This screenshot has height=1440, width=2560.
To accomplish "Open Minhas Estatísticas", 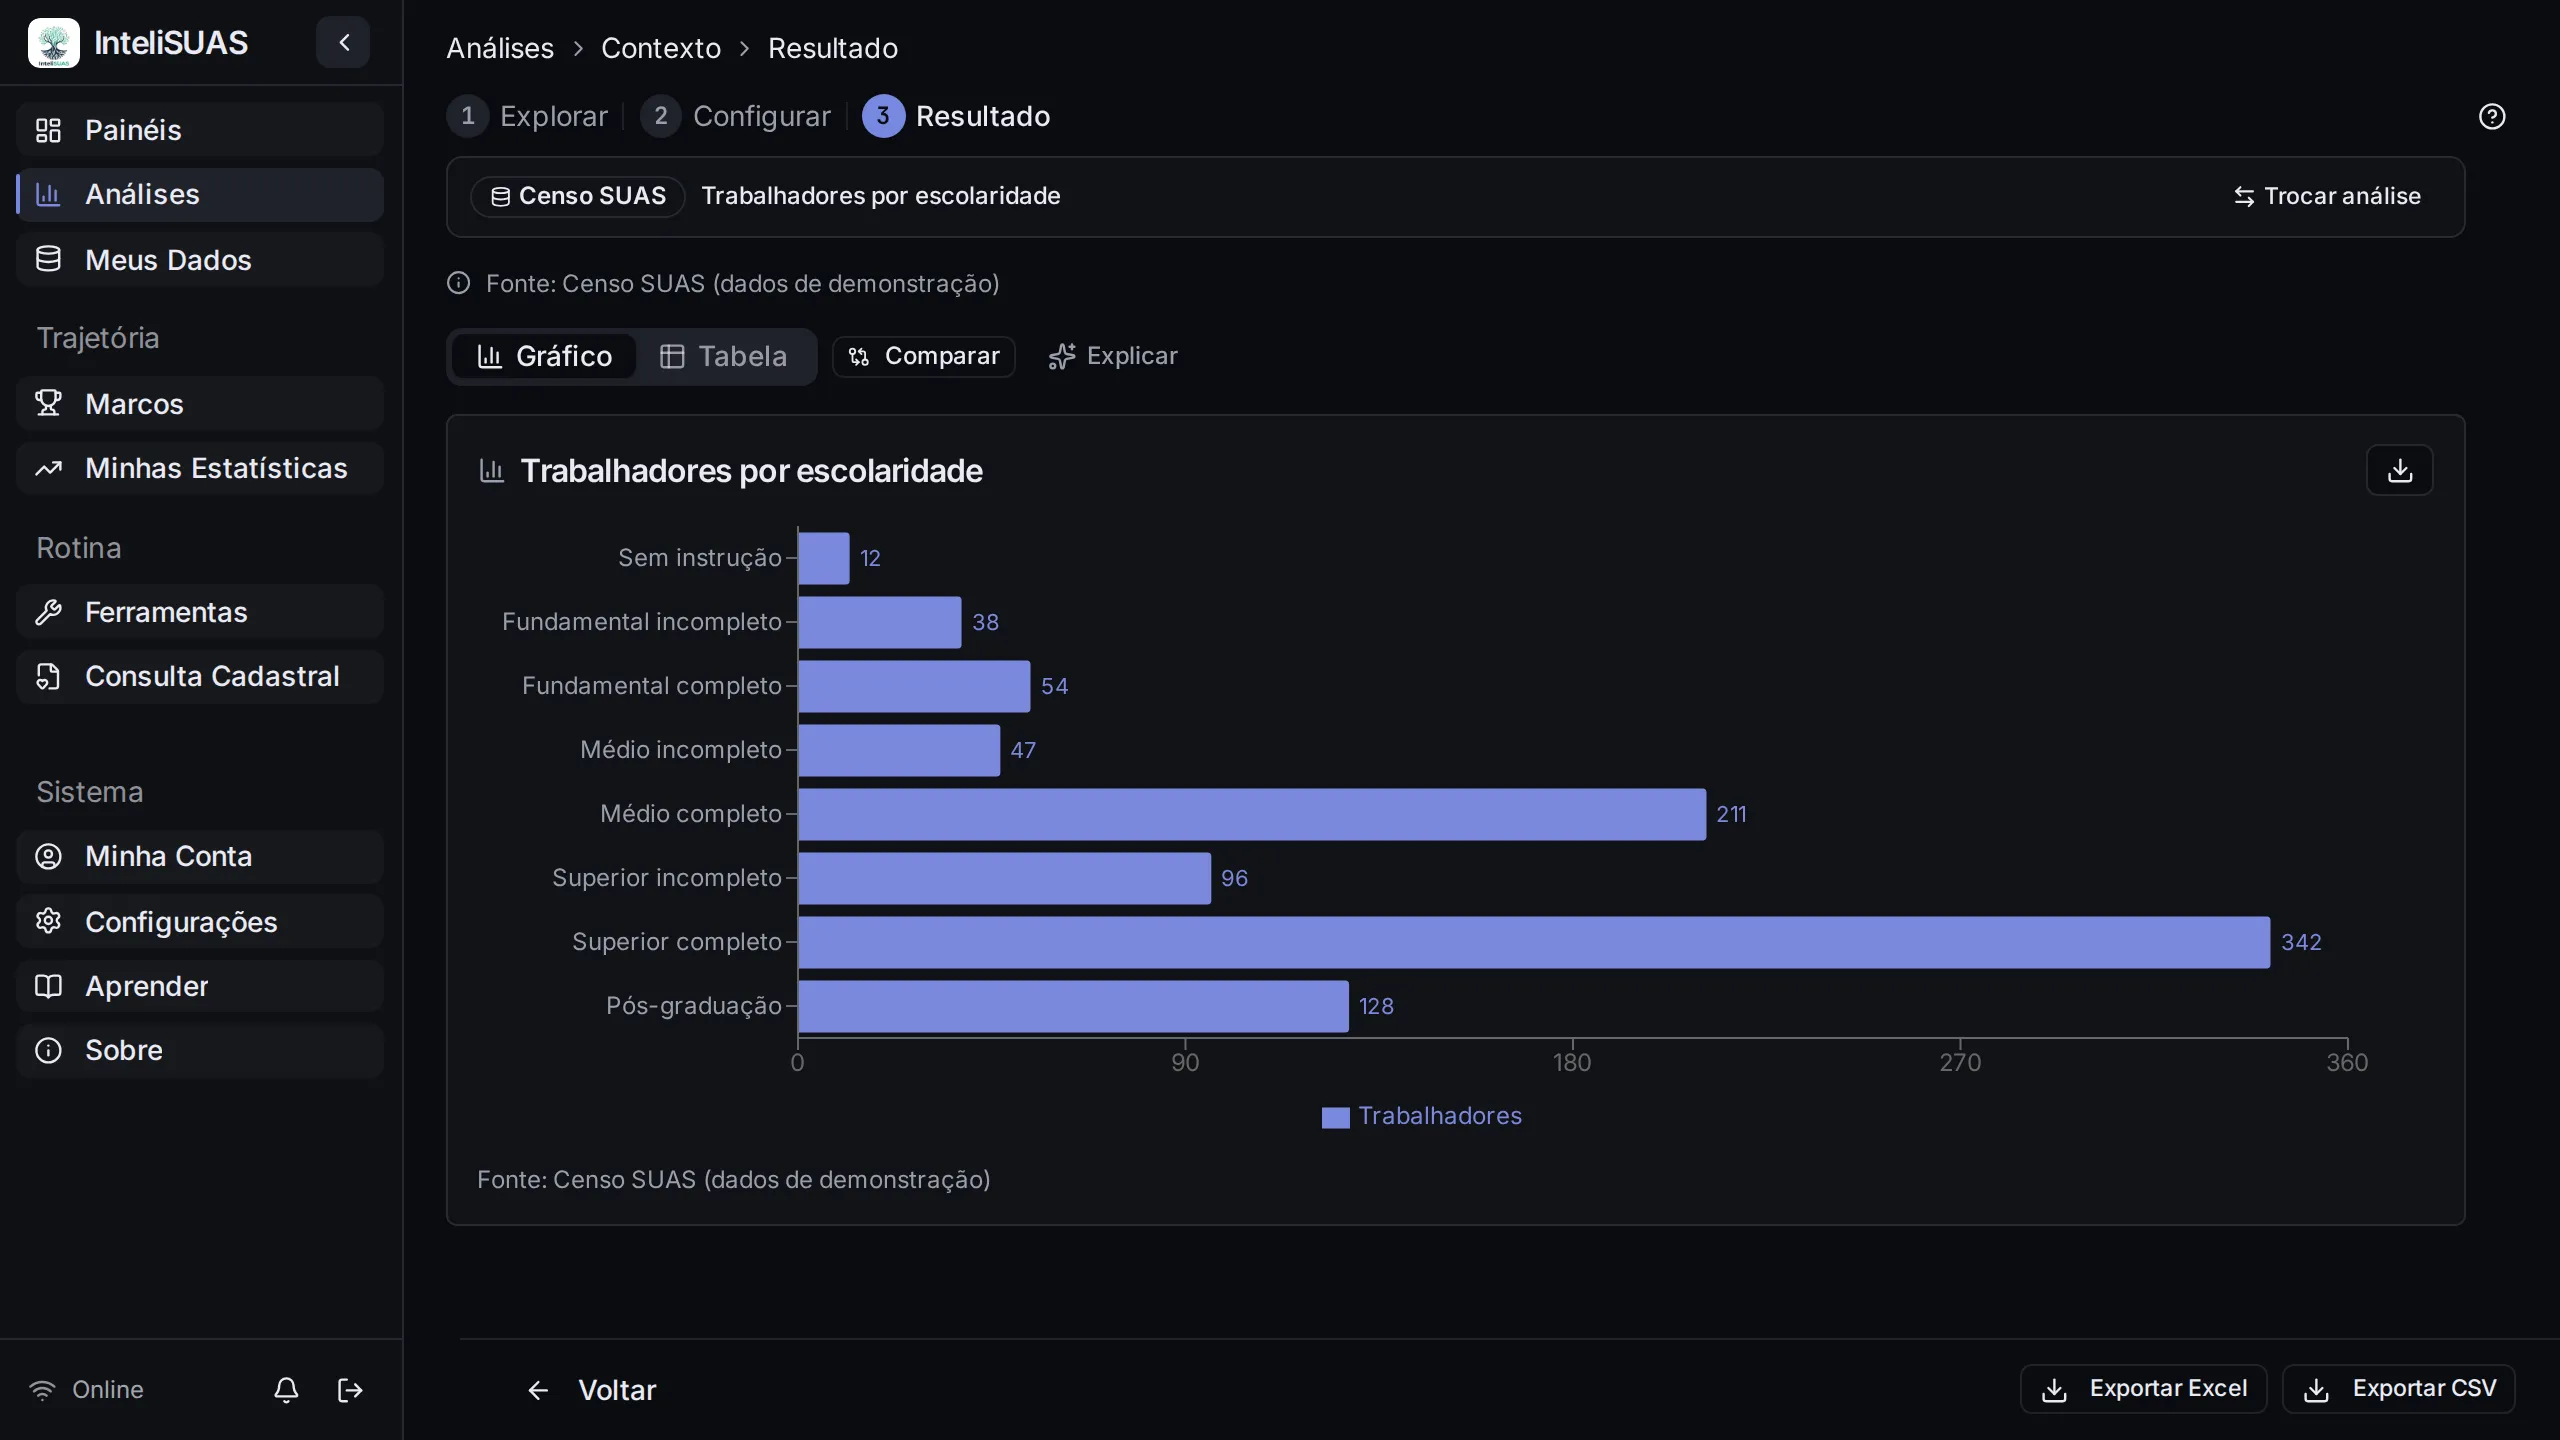I will 200,468.
